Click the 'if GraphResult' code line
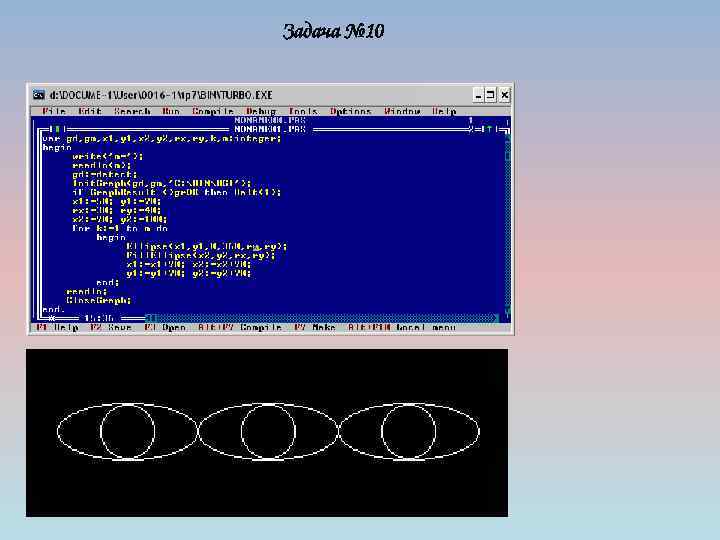 click(x=177, y=192)
